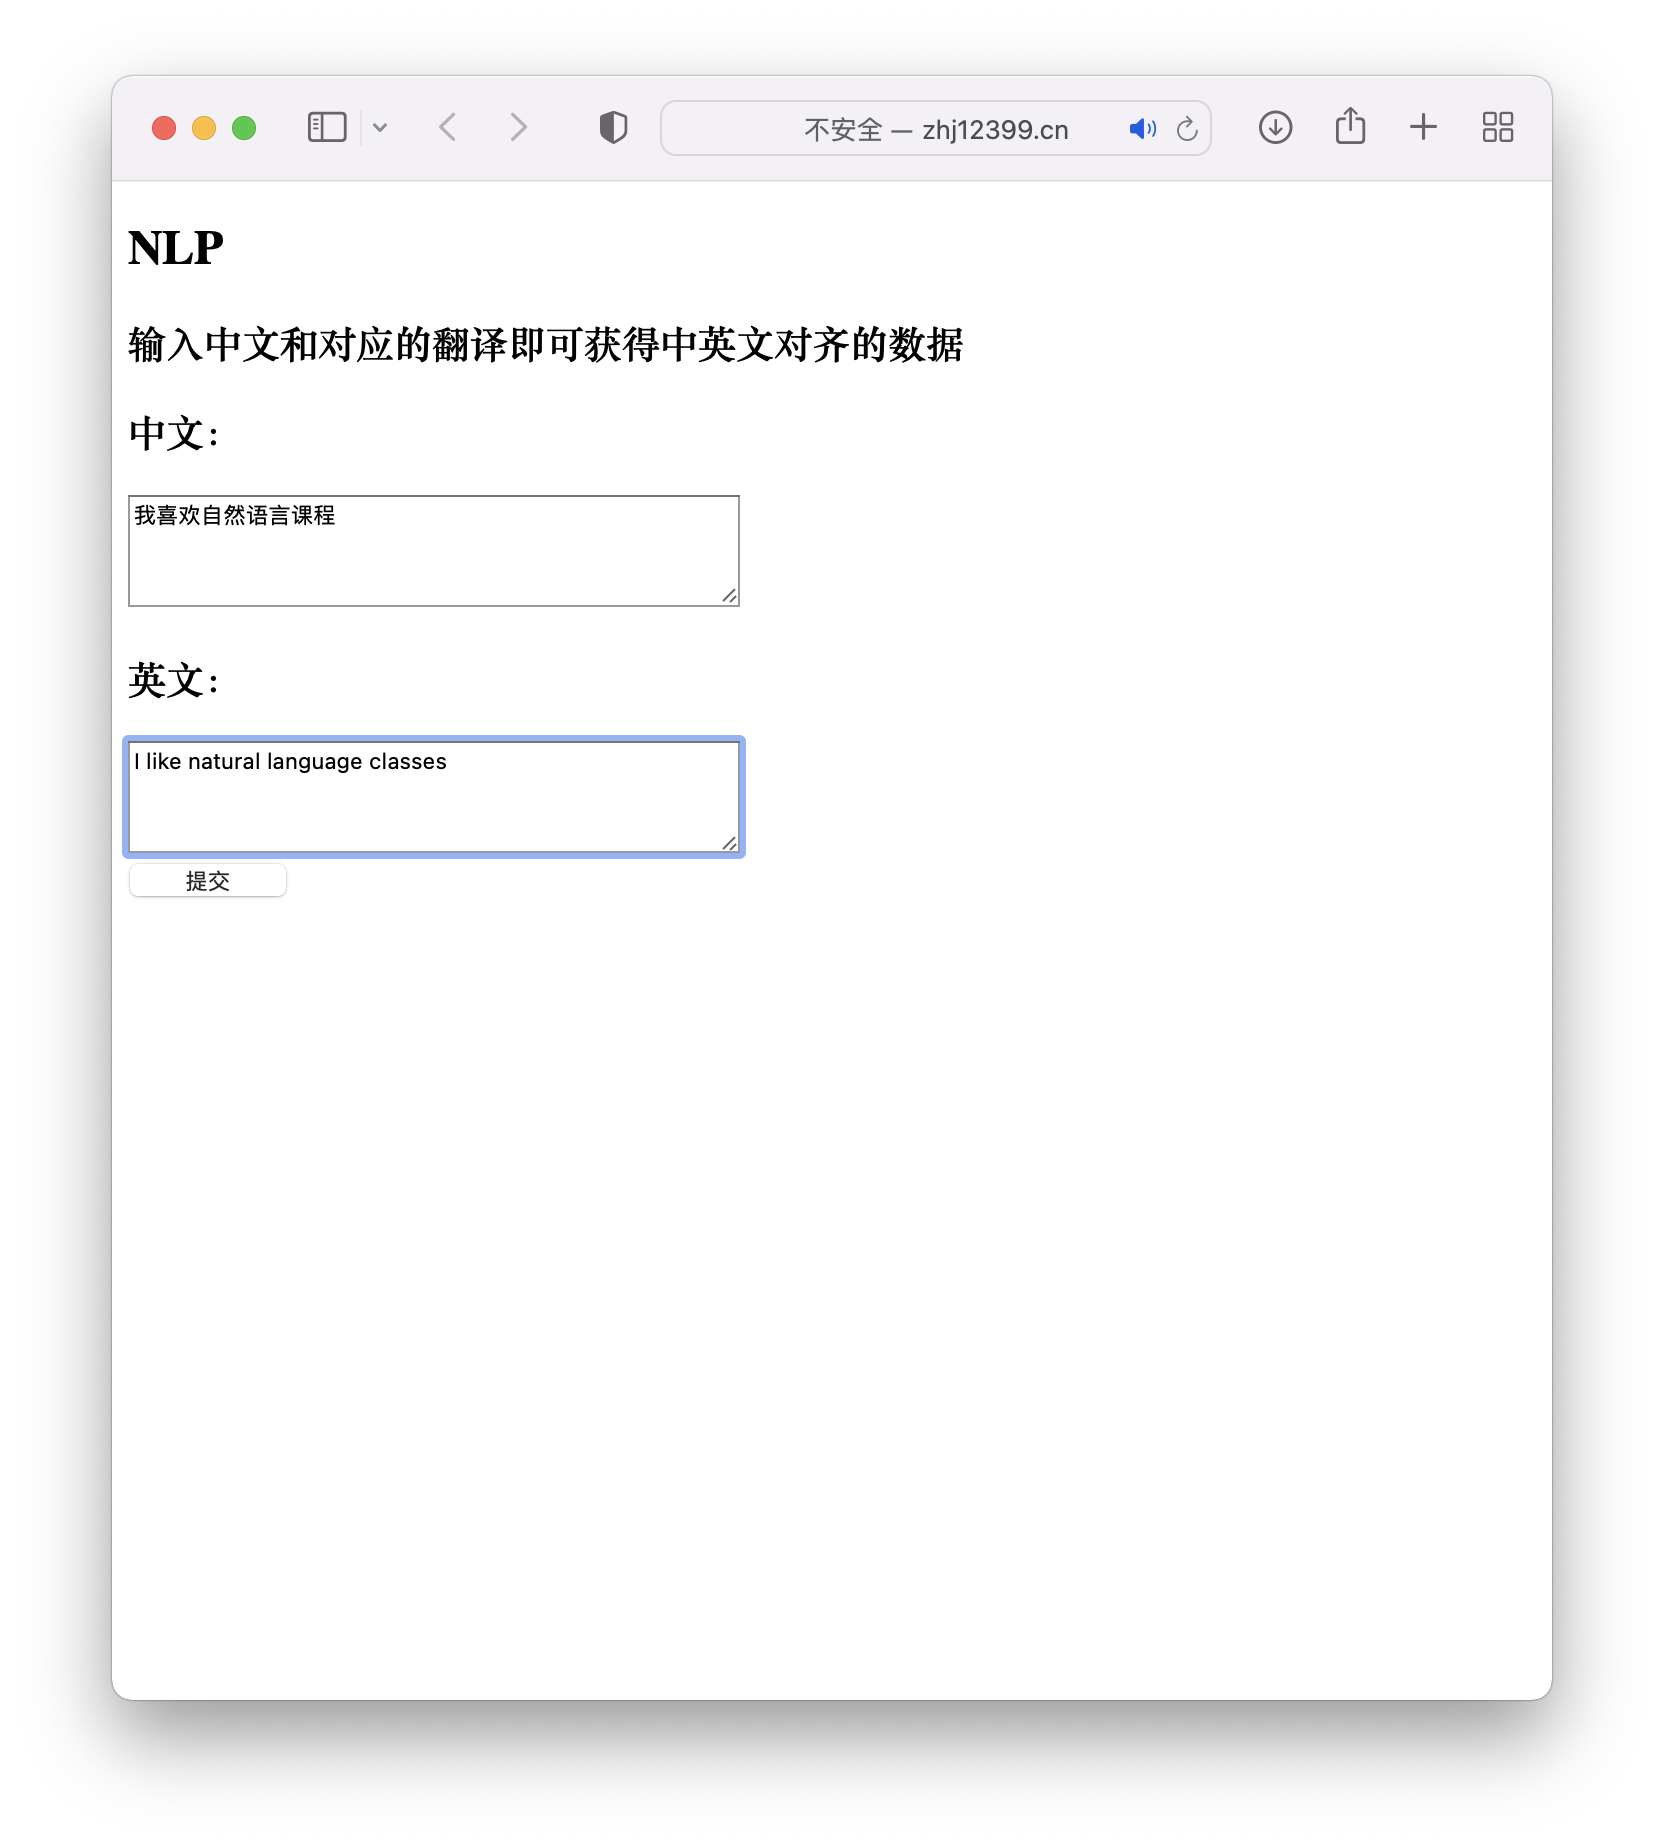
Task: Mute the tab audio speaker icon
Action: (x=1143, y=129)
